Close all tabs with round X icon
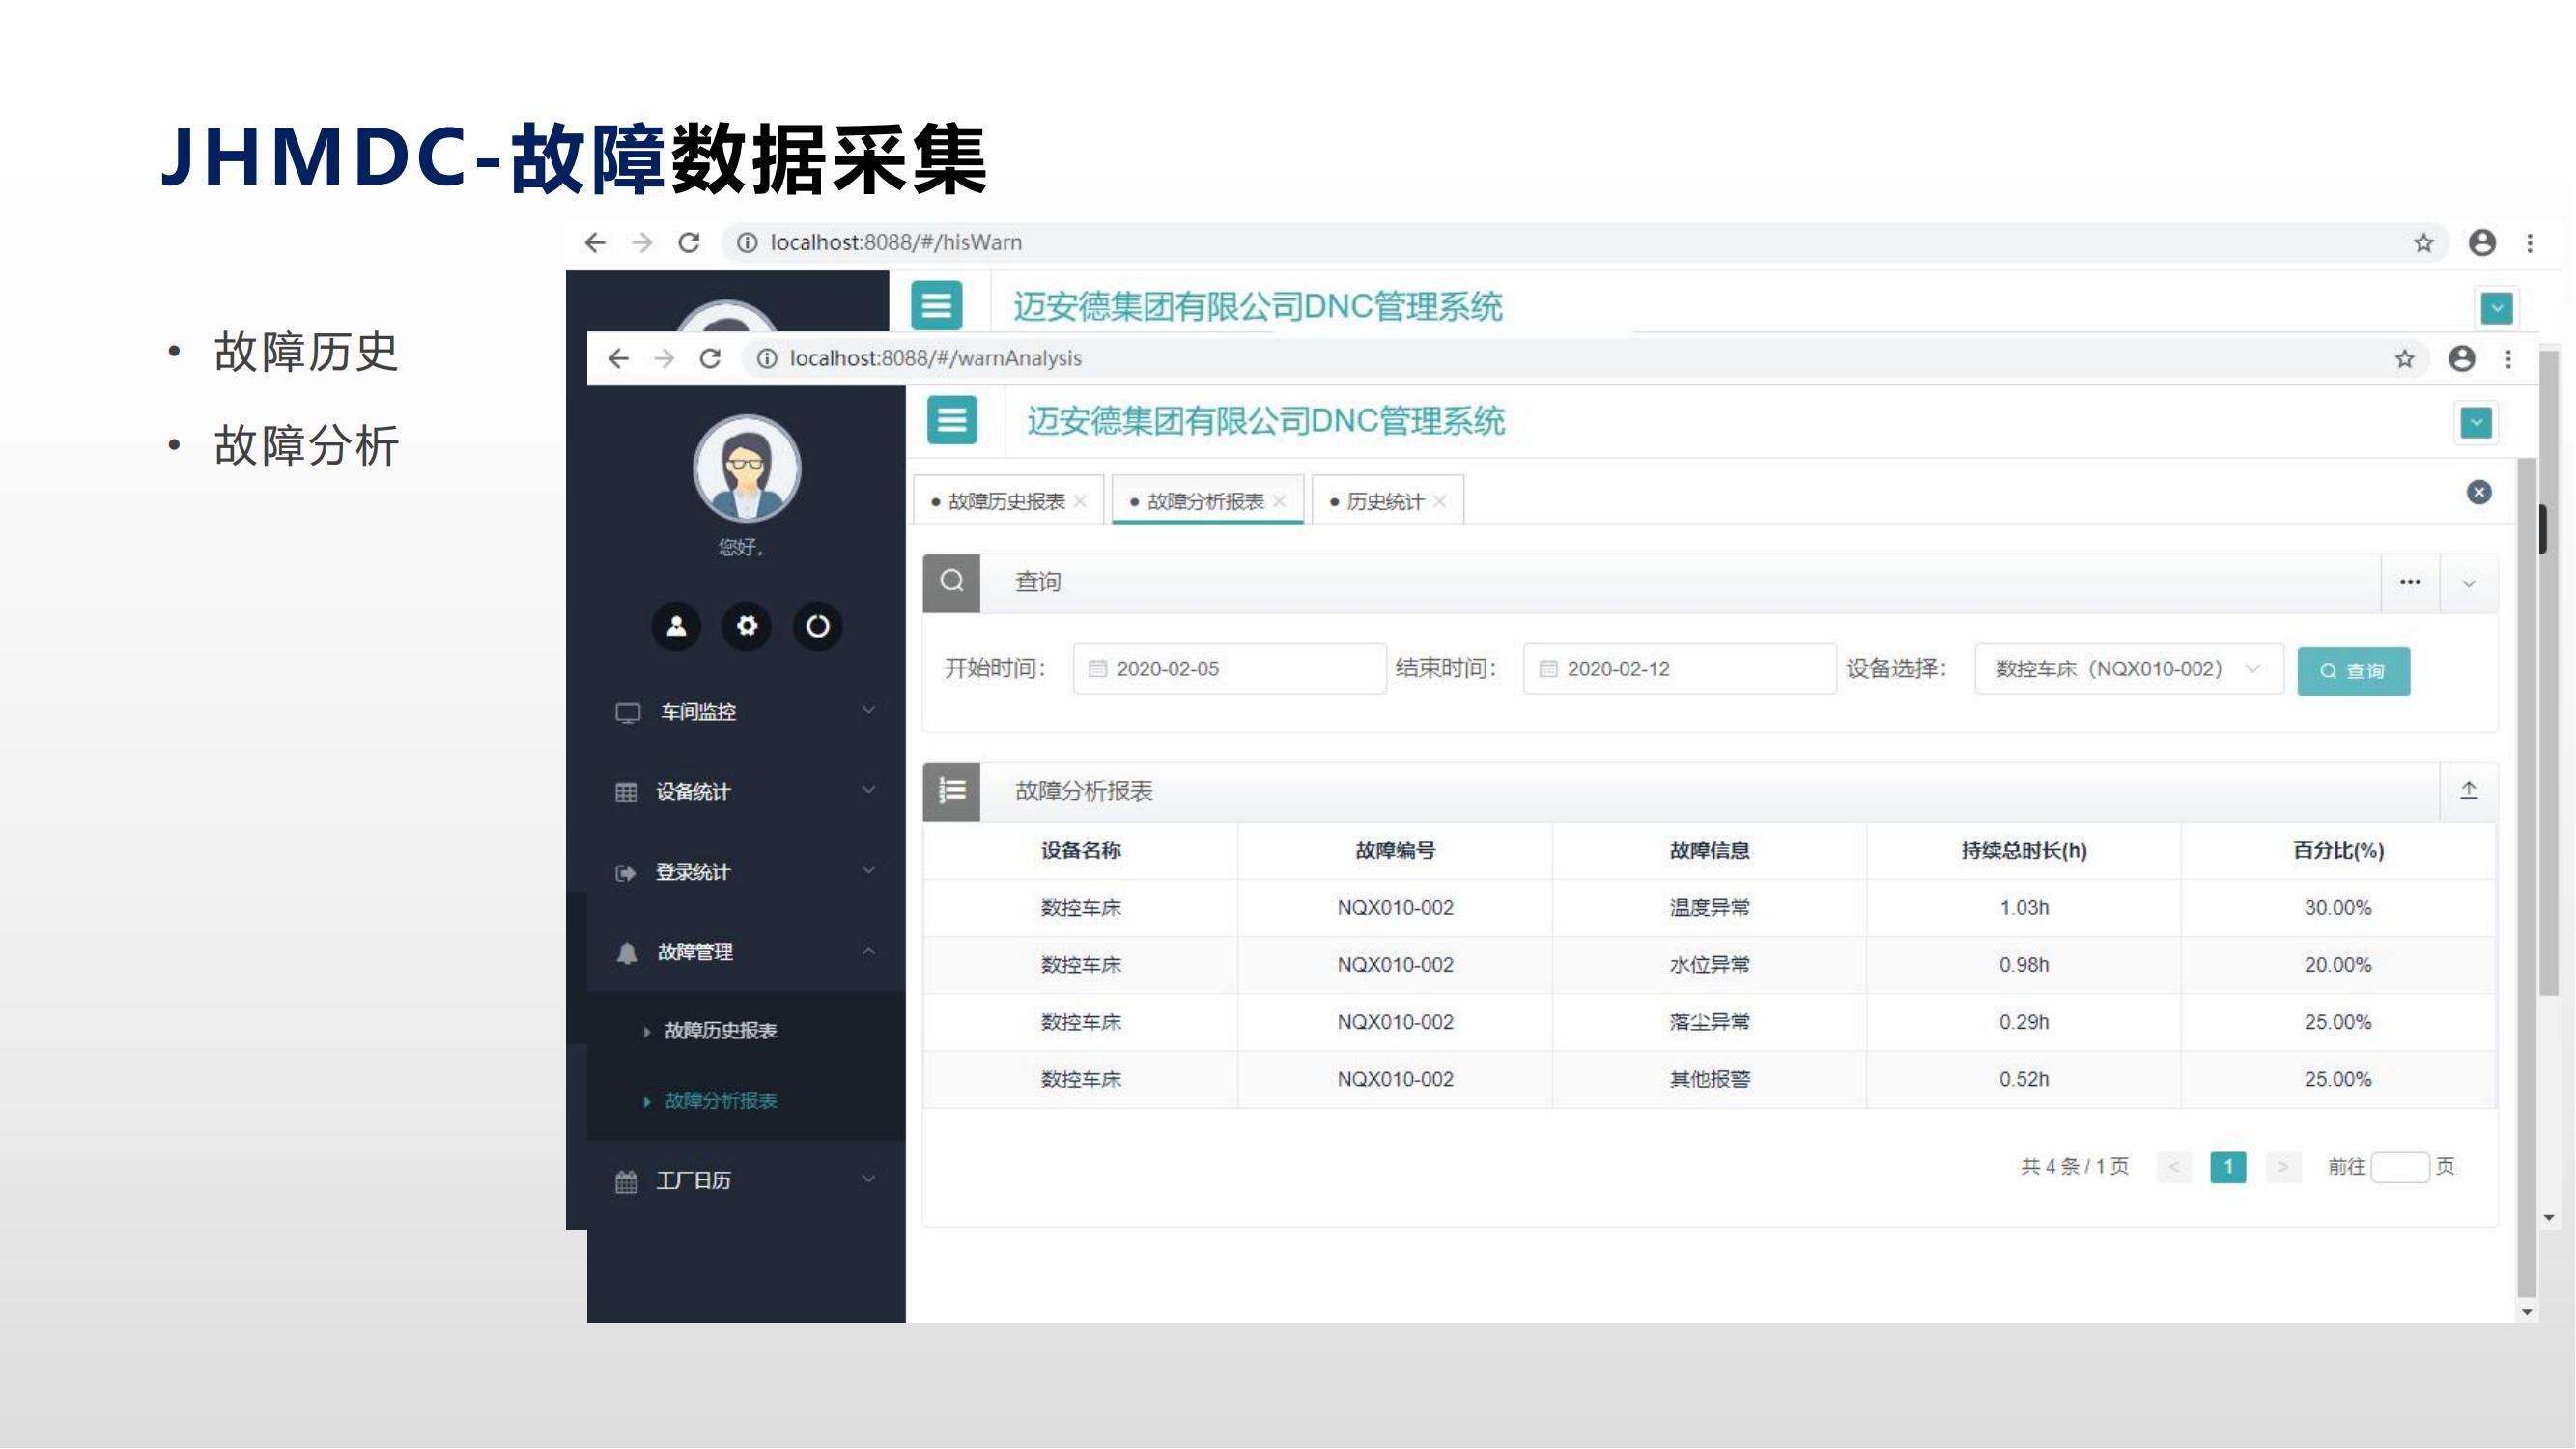2576x1449 pixels. 2478,493
